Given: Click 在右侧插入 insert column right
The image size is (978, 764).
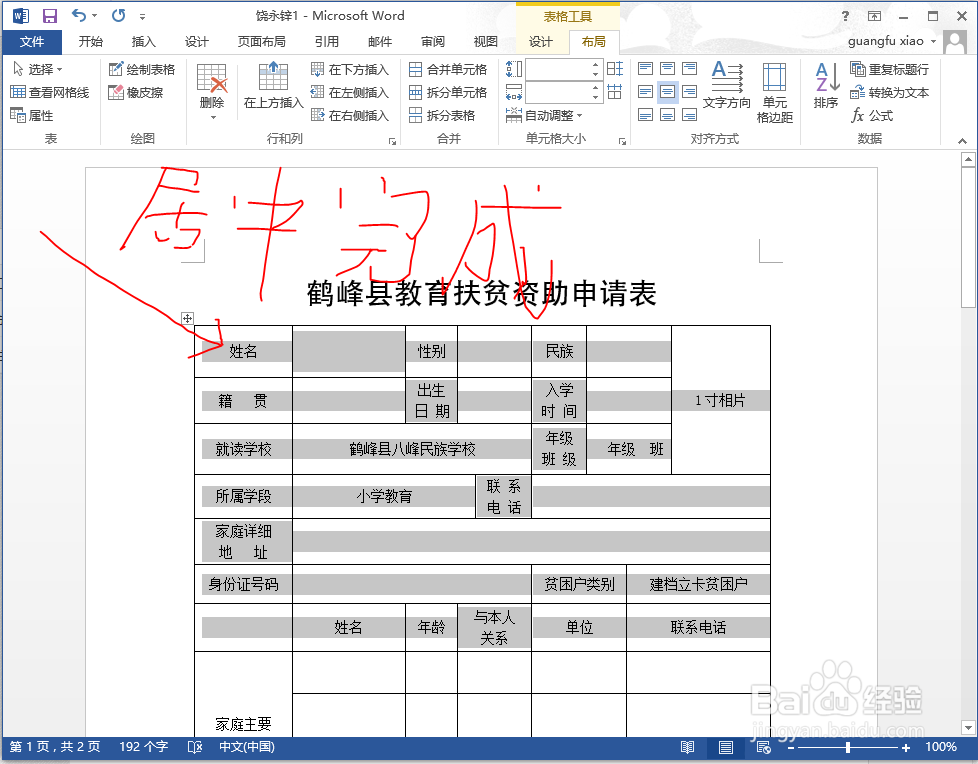Looking at the screenshot, I should 350,115.
